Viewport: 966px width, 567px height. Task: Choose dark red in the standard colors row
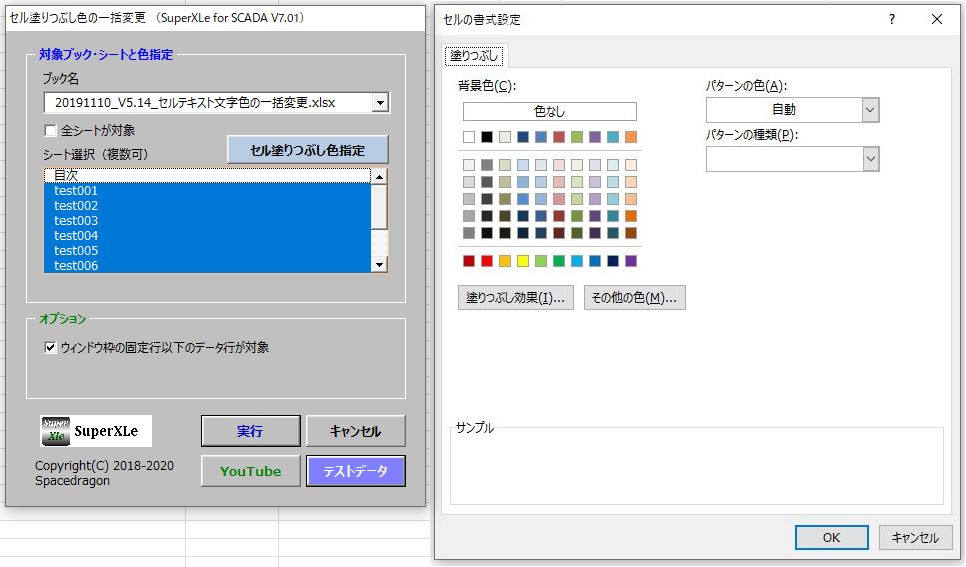[469, 261]
